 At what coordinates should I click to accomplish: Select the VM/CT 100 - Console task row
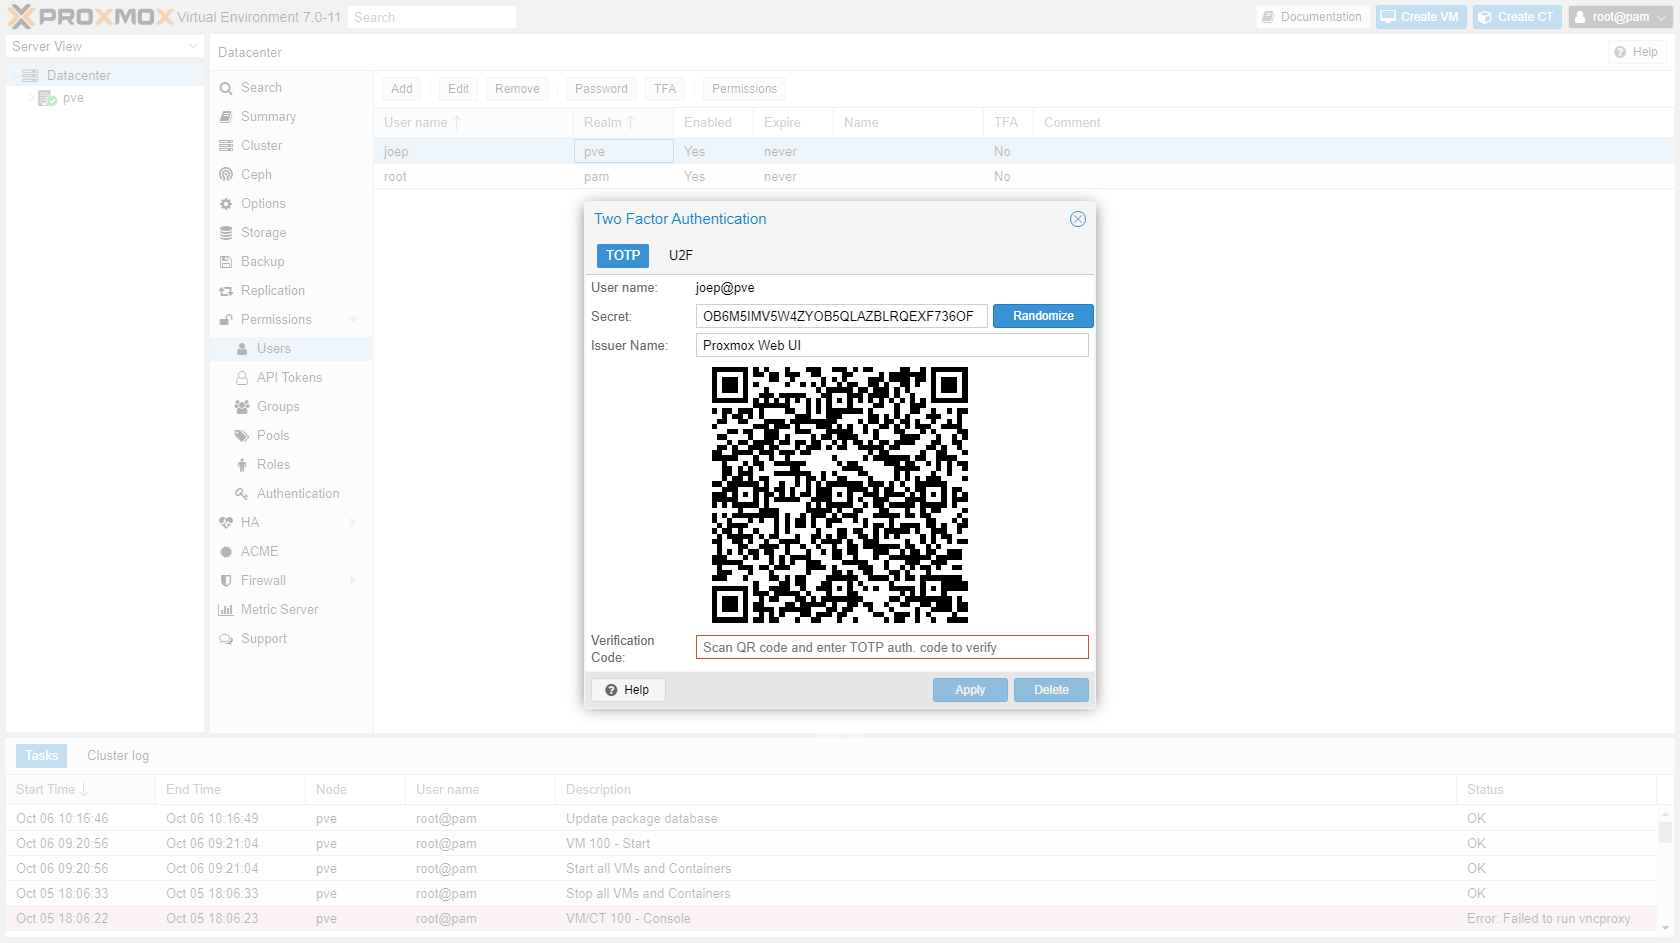coord(832,919)
